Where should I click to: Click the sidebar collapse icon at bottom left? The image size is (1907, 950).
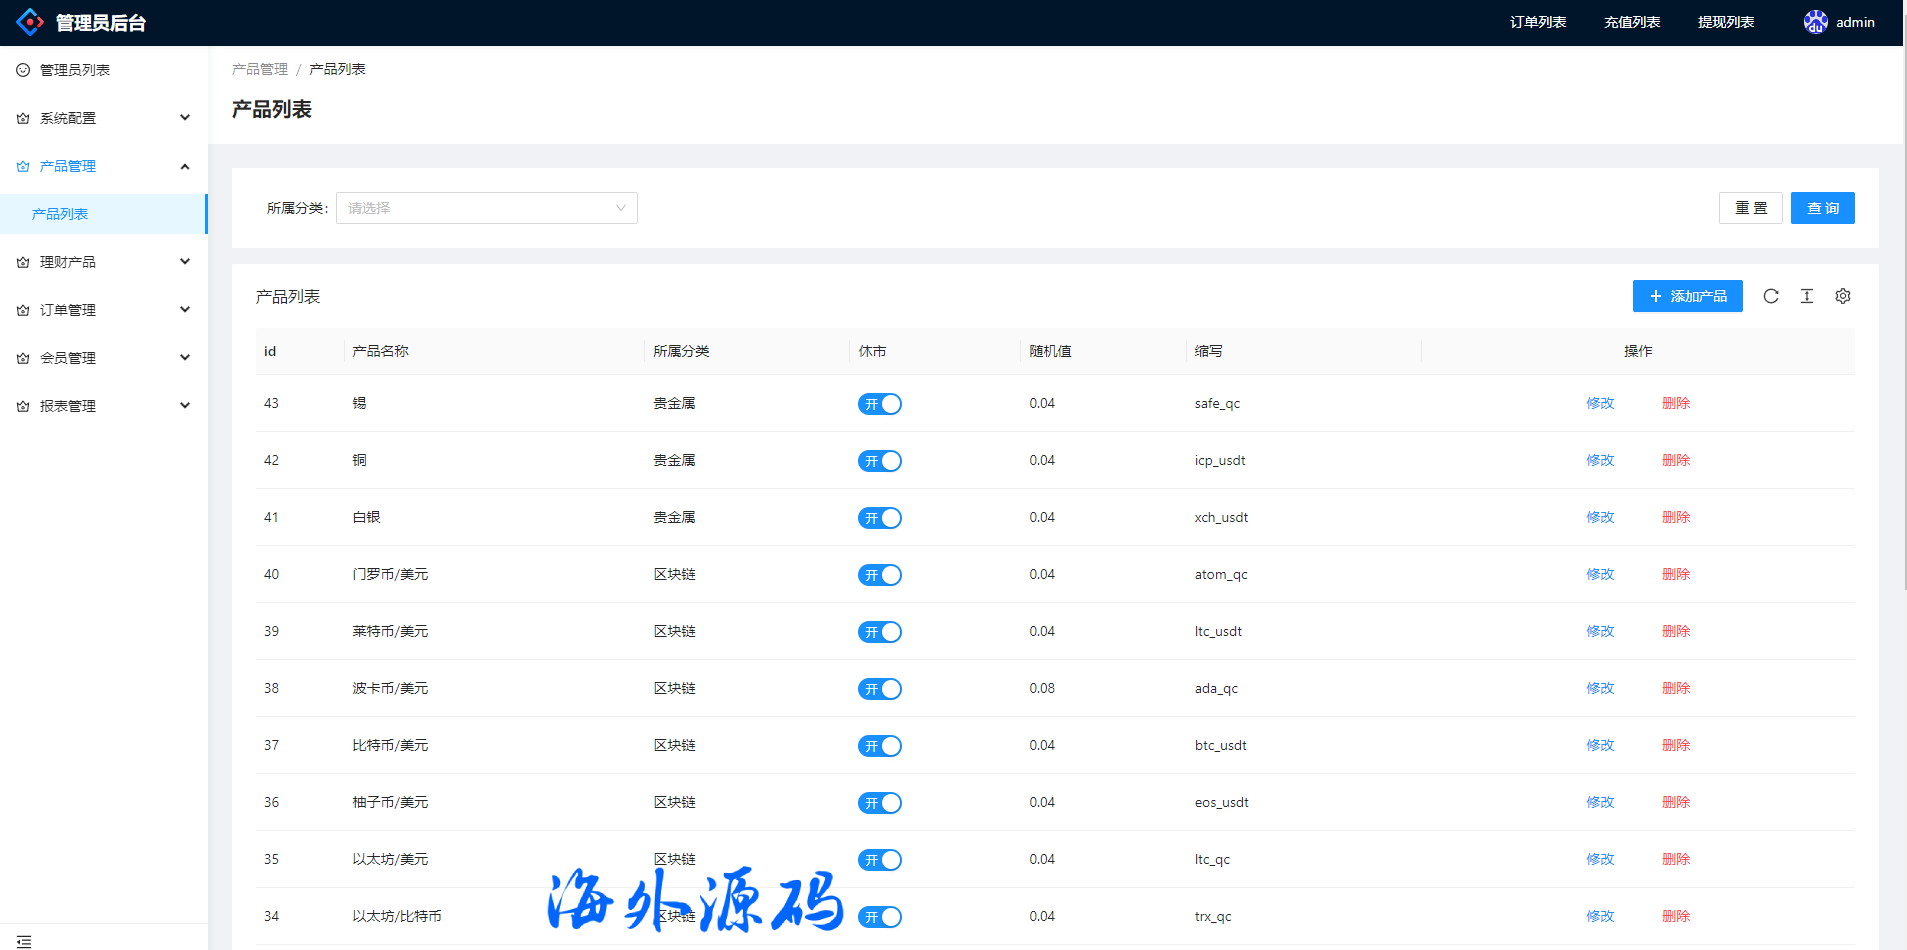24,941
